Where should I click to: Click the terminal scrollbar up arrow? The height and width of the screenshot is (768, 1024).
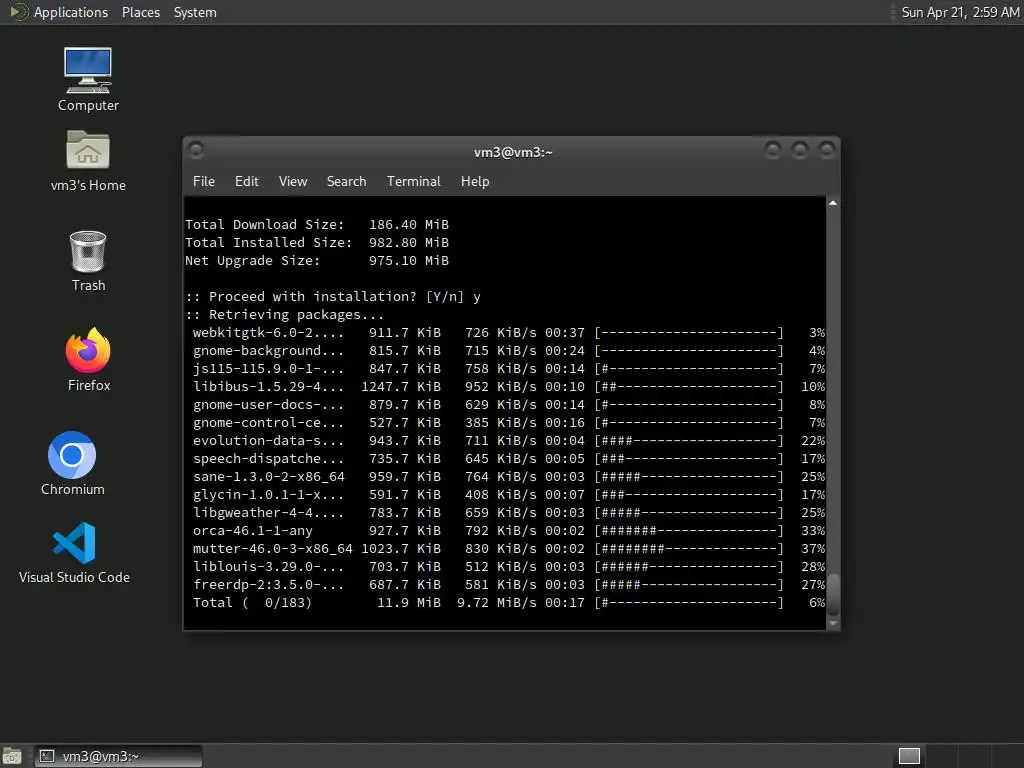(x=833, y=204)
